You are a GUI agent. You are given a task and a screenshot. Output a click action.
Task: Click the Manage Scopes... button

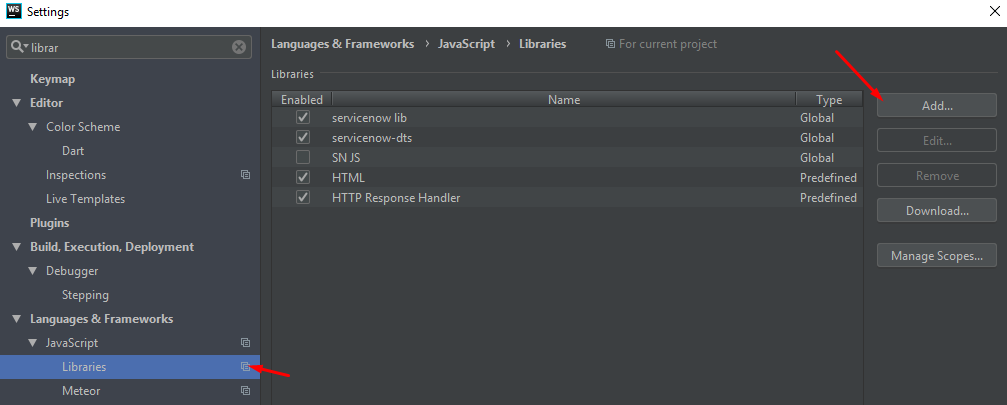pyautogui.click(x=936, y=255)
